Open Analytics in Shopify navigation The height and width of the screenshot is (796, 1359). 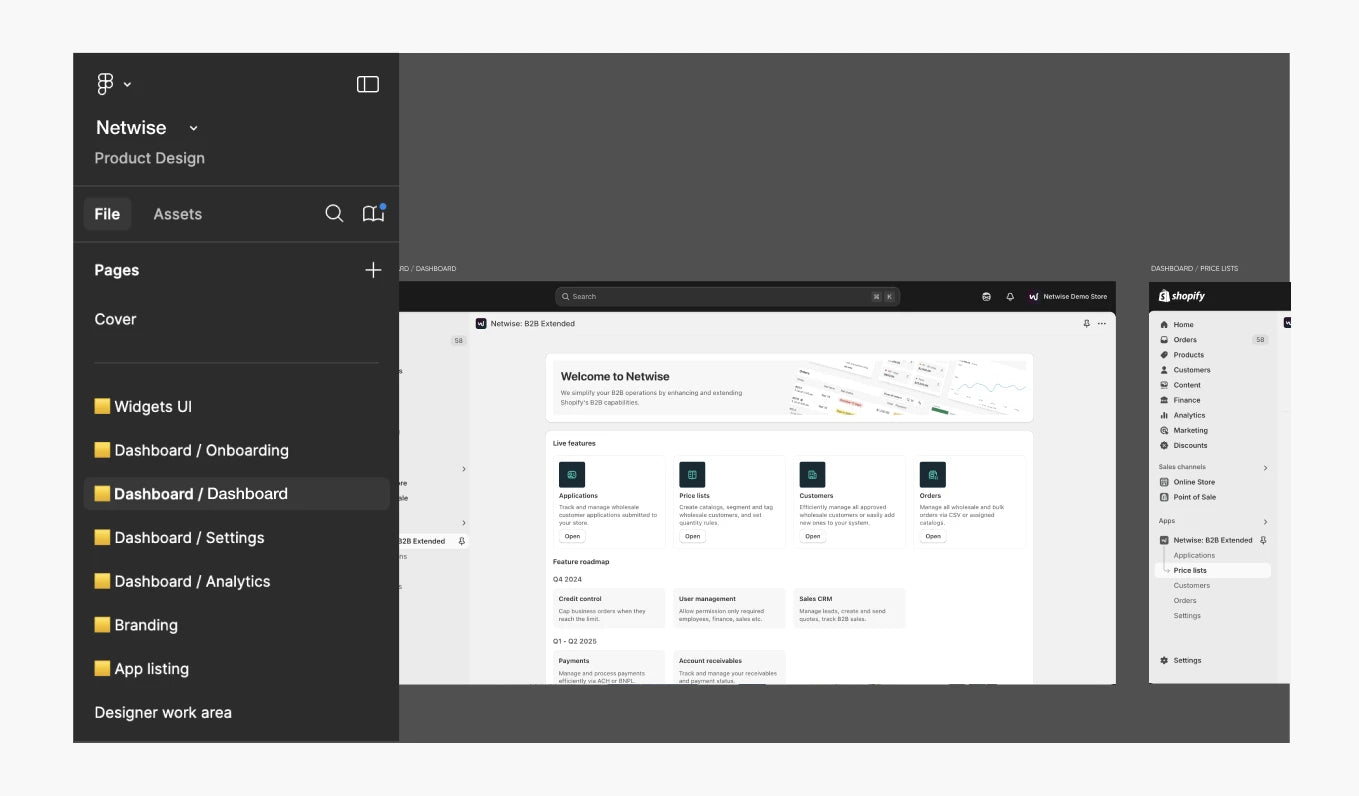[x=1189, y=415]
